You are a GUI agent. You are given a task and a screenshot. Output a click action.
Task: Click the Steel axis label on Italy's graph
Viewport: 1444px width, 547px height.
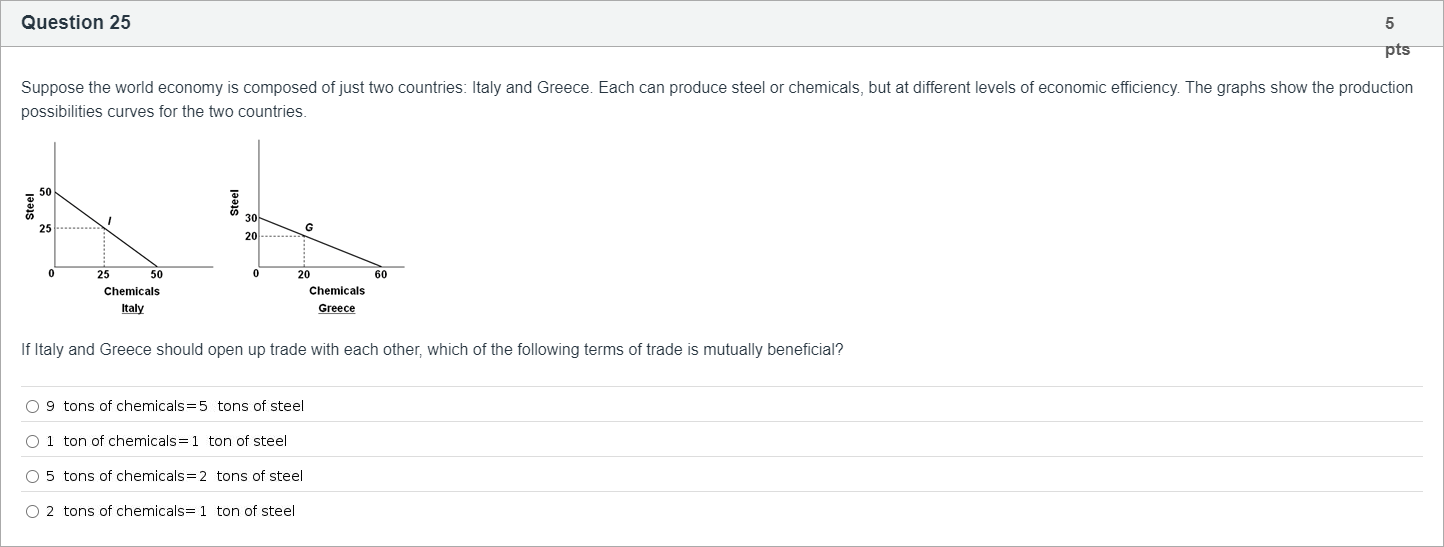tap(30, 205)
